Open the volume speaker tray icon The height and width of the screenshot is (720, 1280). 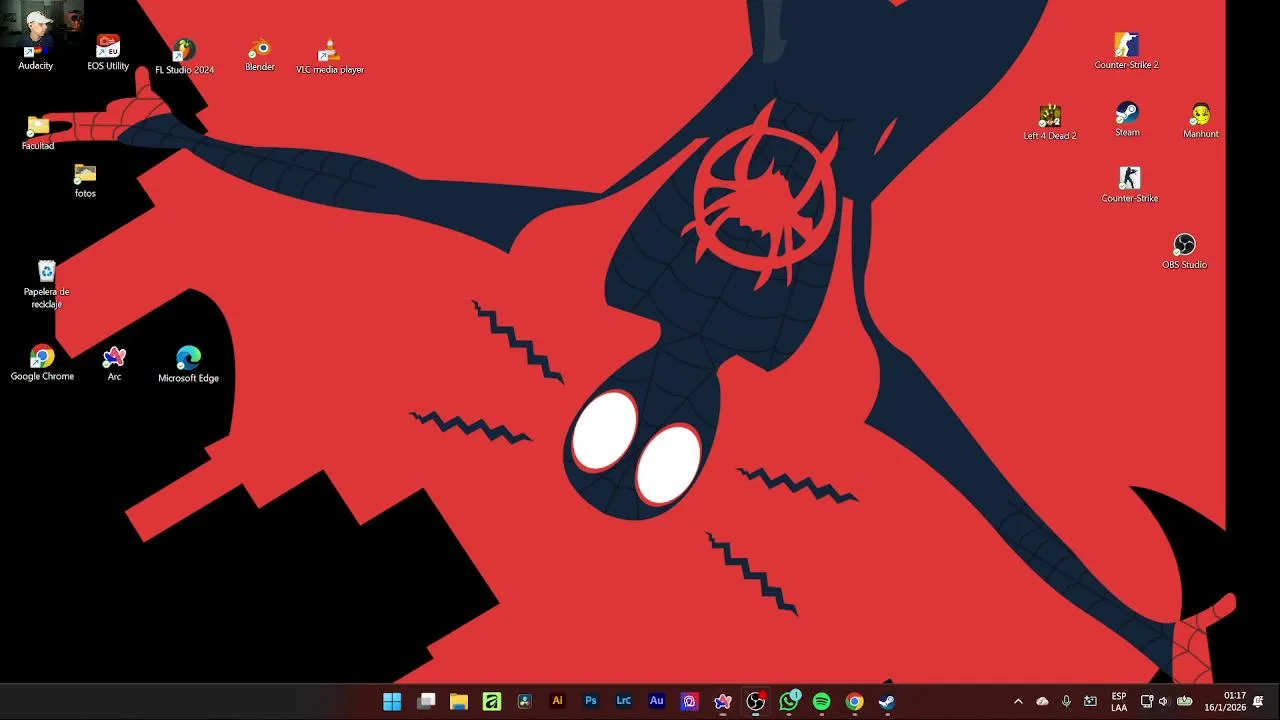pos(1164,702)
